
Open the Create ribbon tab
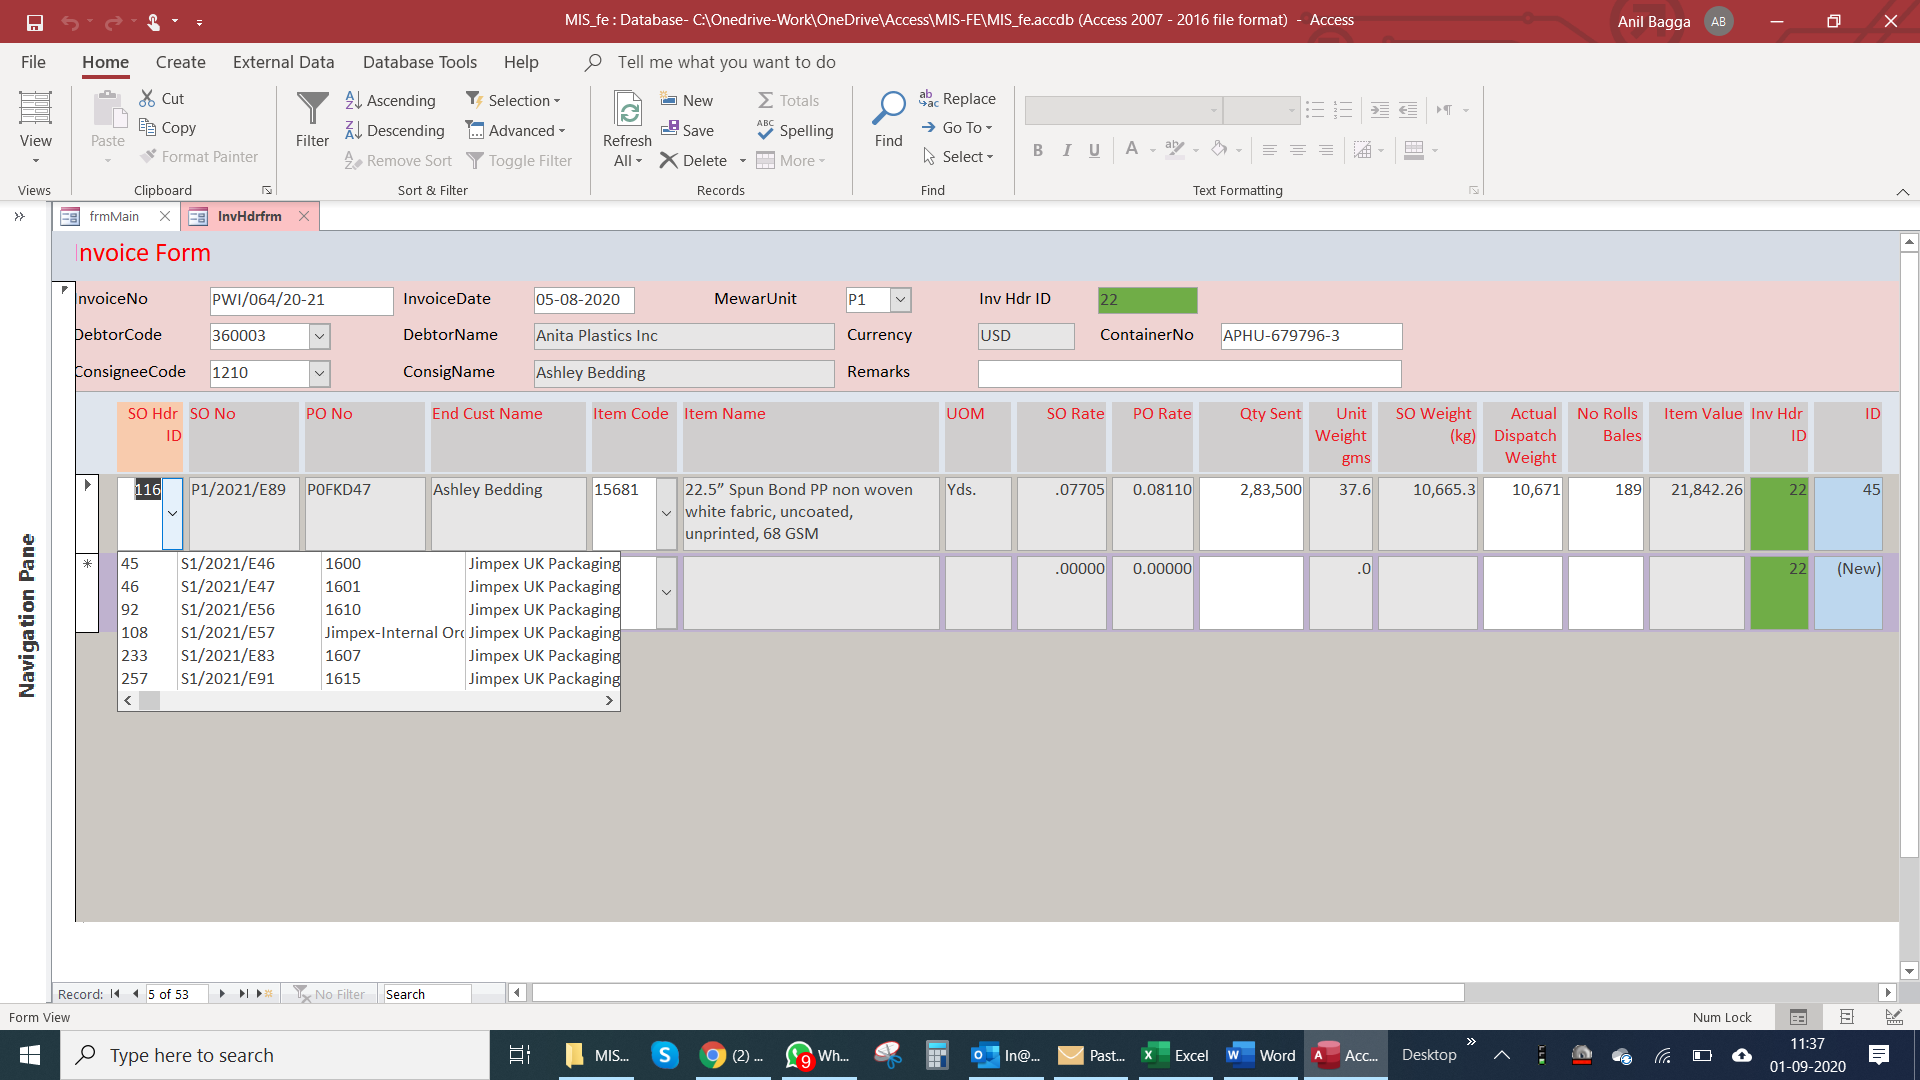click(180, 62)
